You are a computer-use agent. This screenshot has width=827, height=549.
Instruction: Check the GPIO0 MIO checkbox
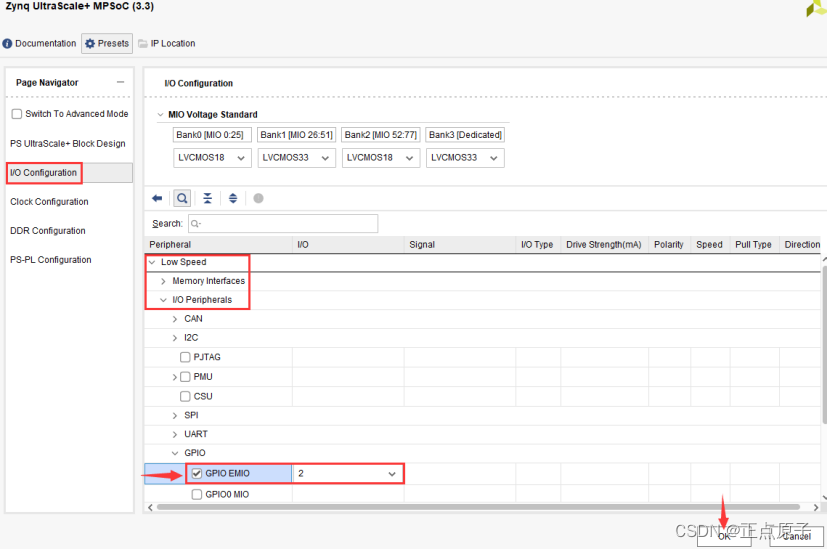pyautogui.click(x=197, y=494)
